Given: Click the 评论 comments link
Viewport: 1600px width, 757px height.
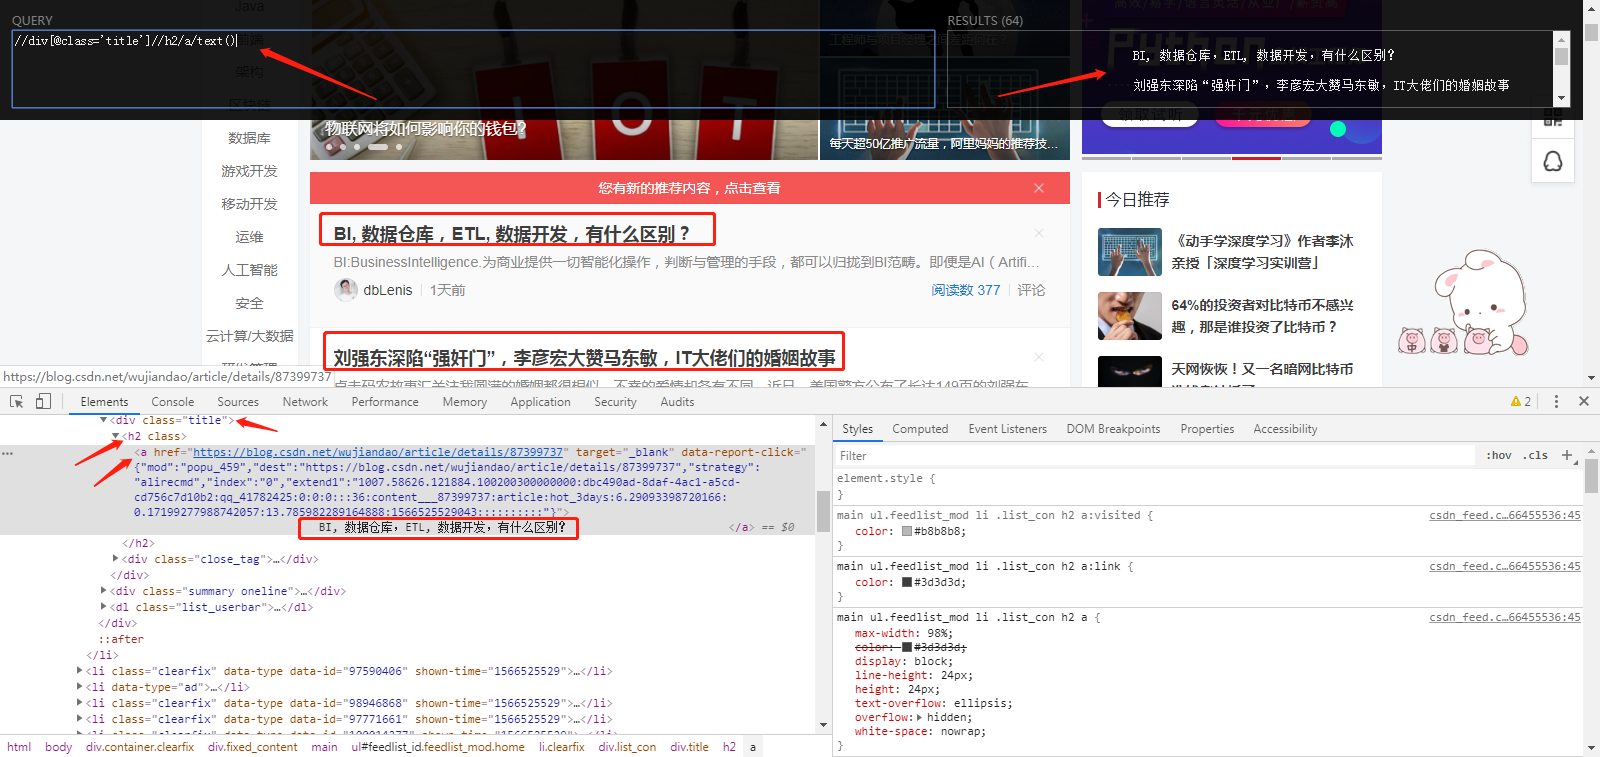Looking at the screenshot, I should [x=1031, y=290].
